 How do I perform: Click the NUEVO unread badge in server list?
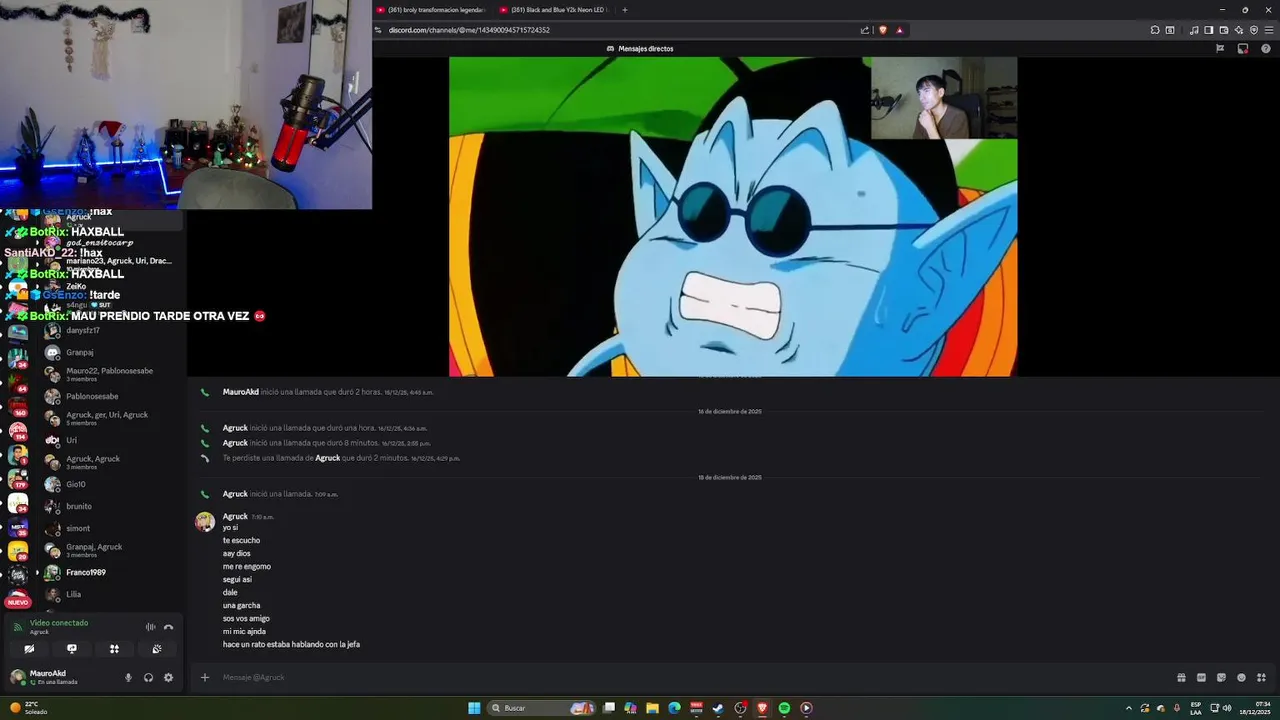[x=18, y=602]
